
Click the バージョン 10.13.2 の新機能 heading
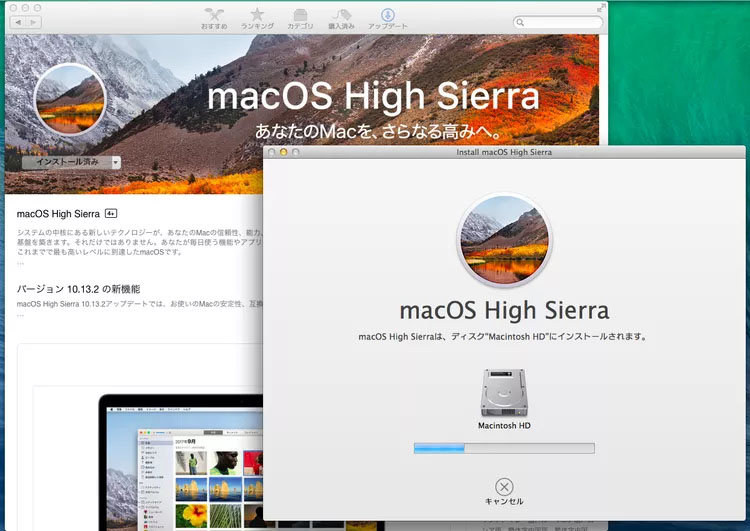[78, 289]
